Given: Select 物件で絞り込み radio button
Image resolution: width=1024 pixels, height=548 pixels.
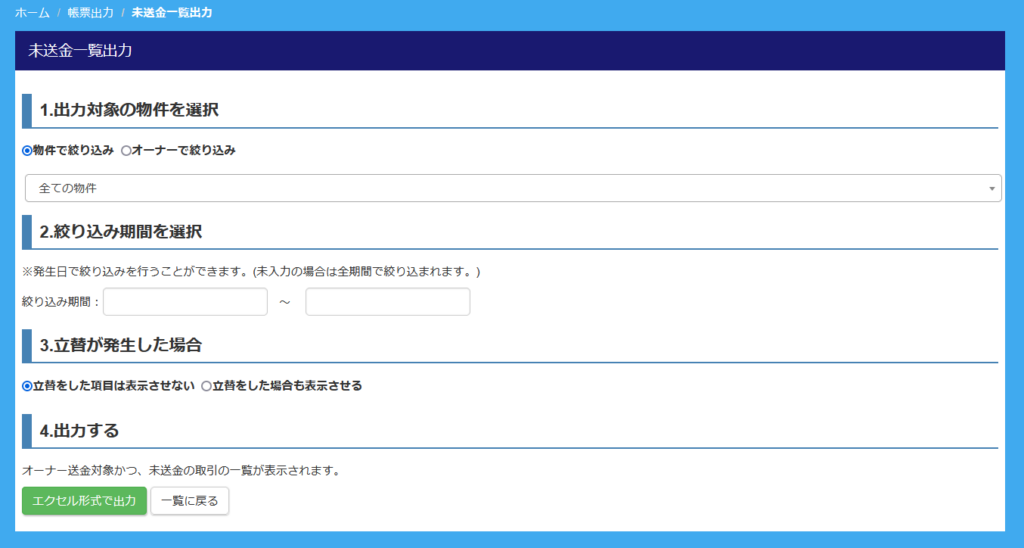Looking at the screenshot, I should click(27, 151).
